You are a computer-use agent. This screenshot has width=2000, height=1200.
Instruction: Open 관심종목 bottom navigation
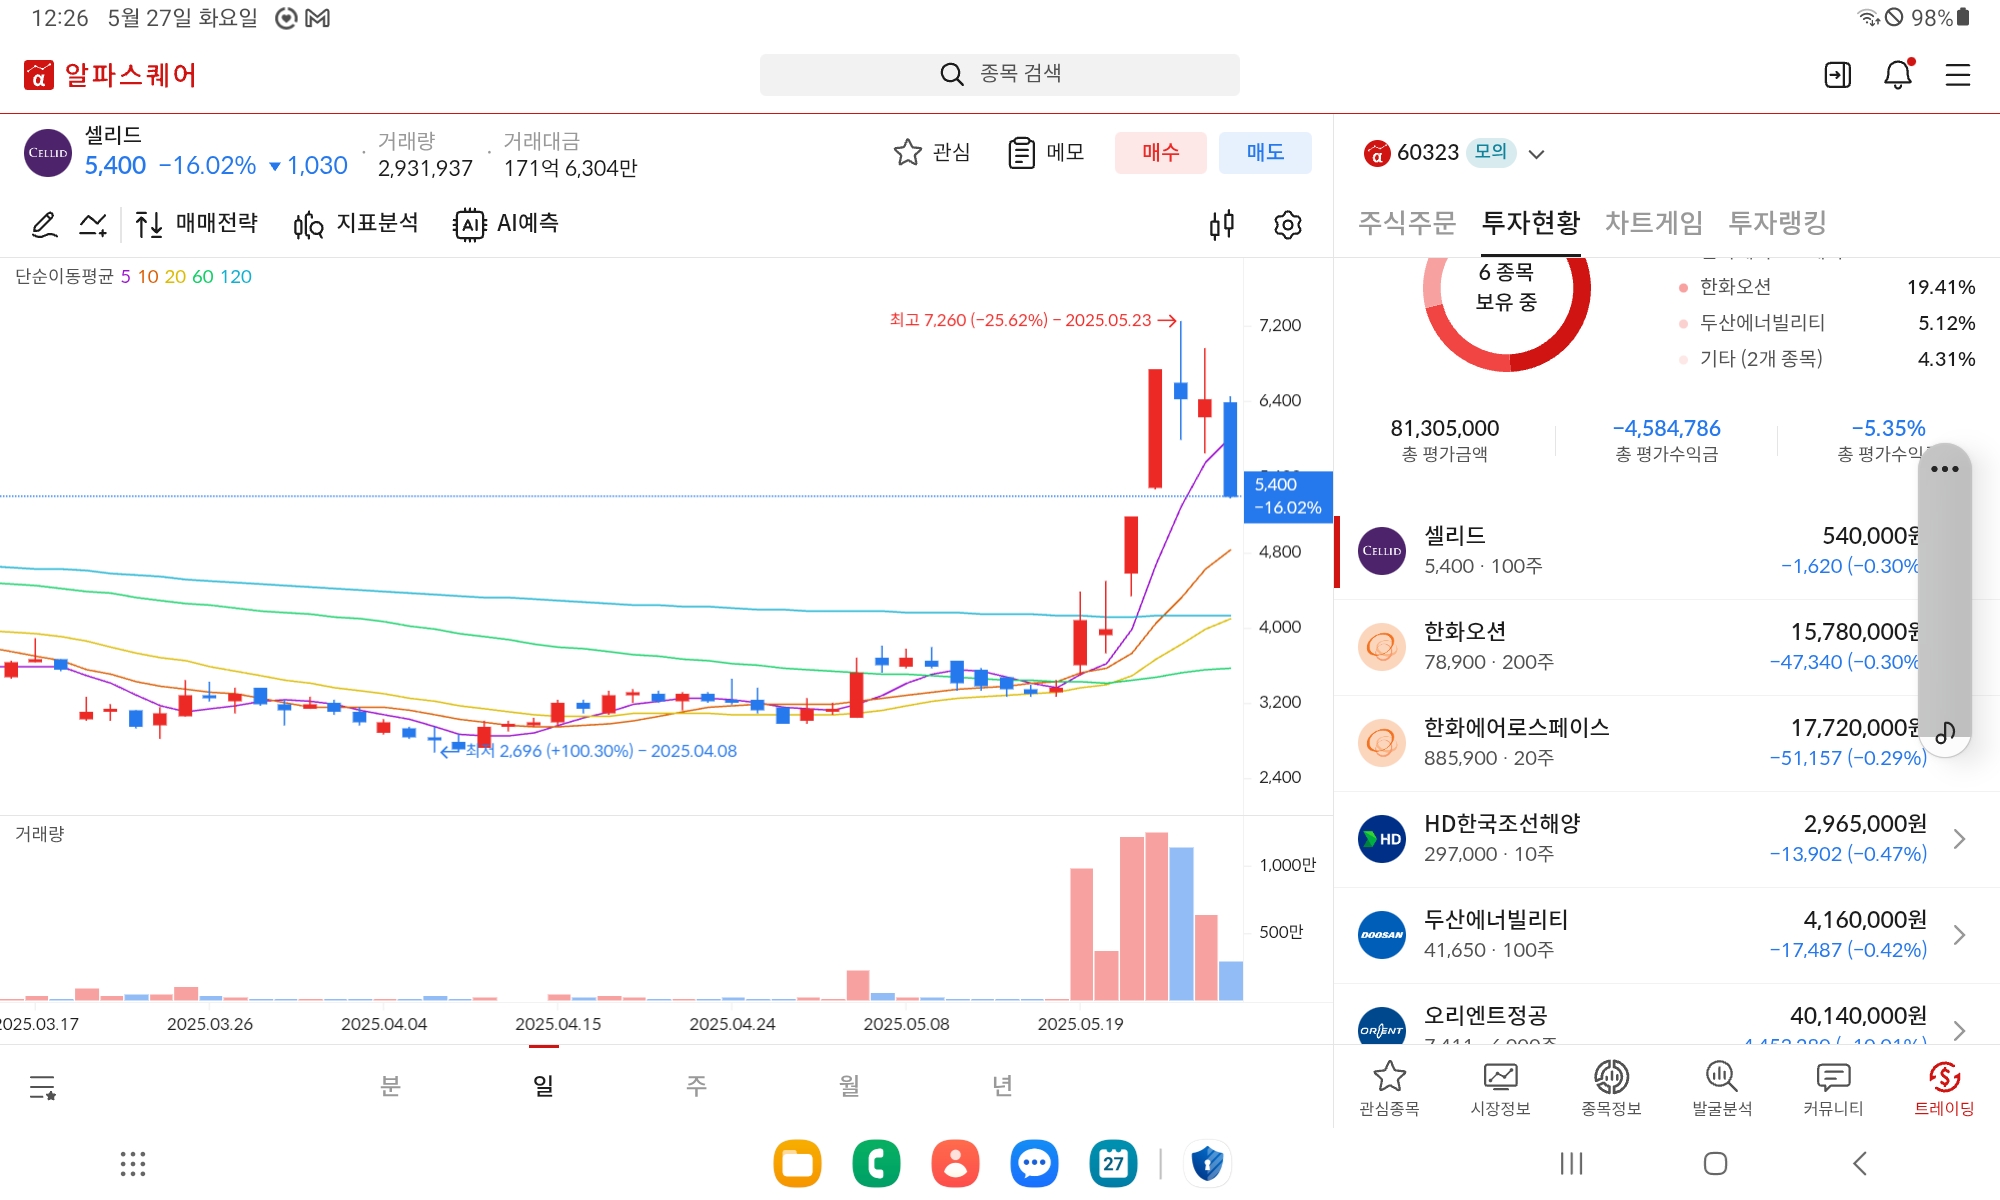click(1389, 1088)
